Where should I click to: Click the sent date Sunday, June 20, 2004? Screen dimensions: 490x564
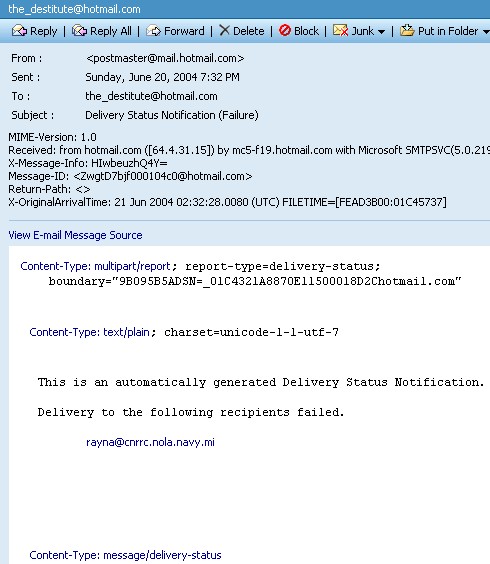pos(141,77)
